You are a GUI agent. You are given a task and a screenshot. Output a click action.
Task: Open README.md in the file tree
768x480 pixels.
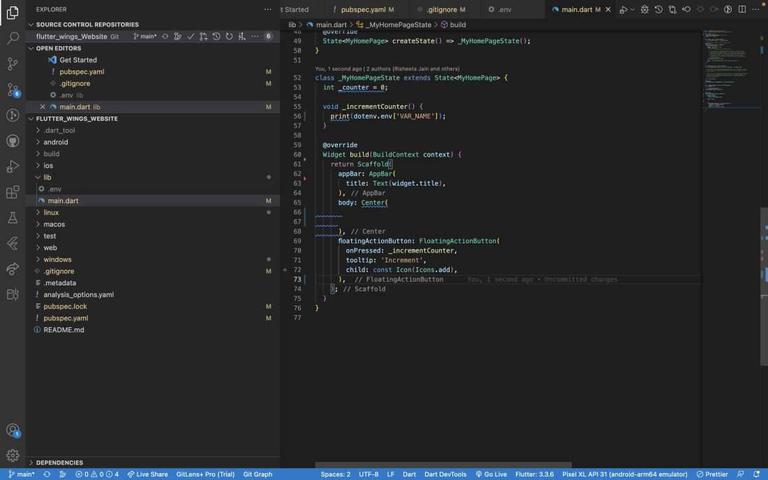[64, 330]
